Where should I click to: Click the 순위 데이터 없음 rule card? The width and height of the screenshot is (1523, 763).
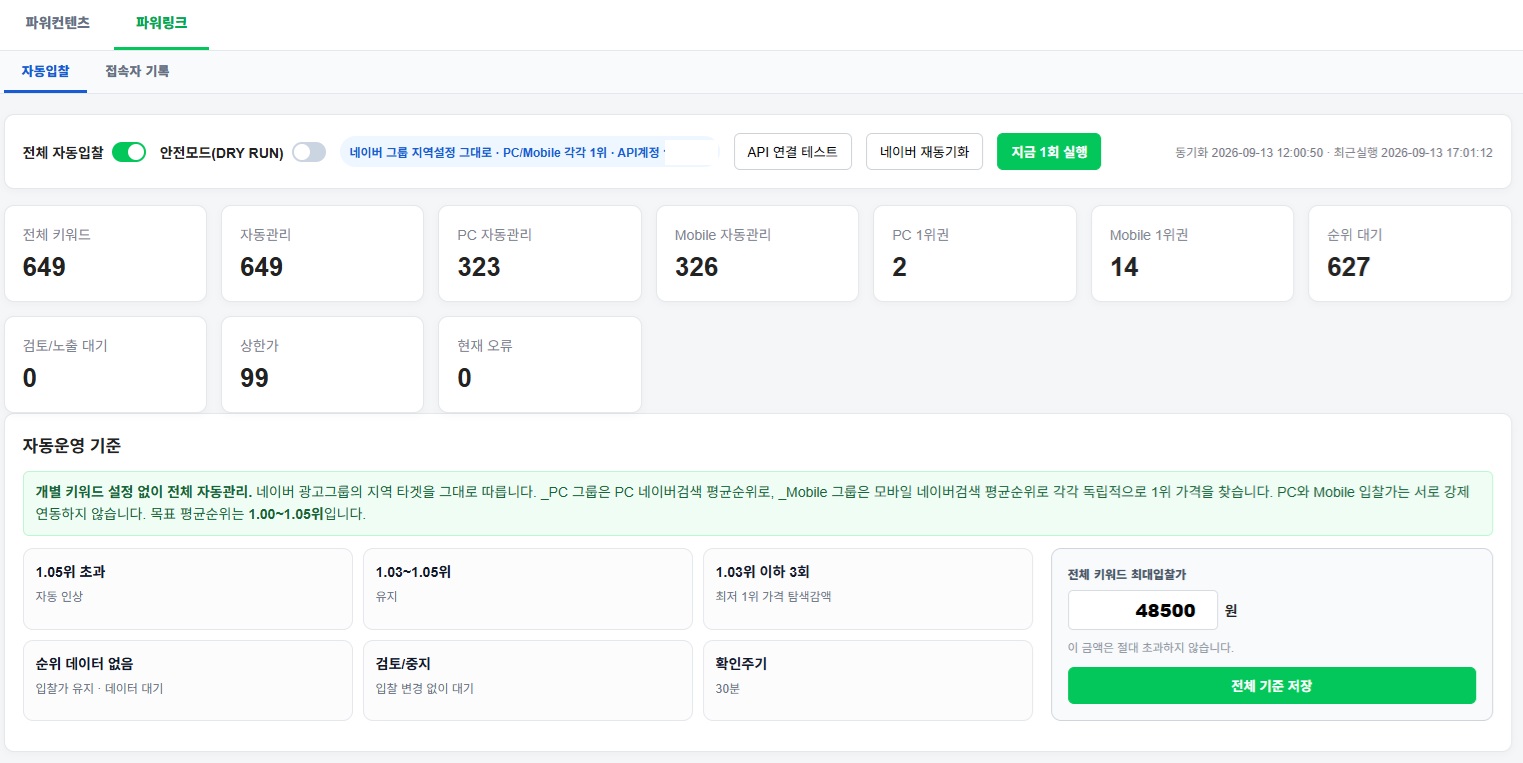[x=188, y=680]
